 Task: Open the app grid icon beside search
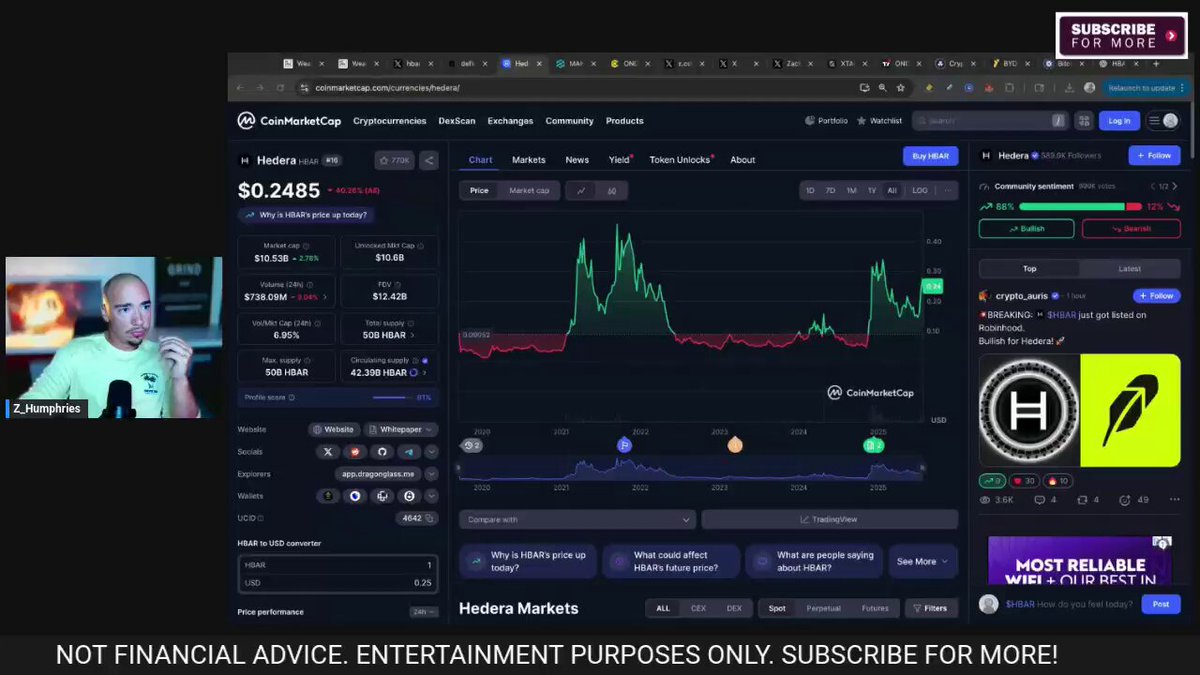(1084, 121)
